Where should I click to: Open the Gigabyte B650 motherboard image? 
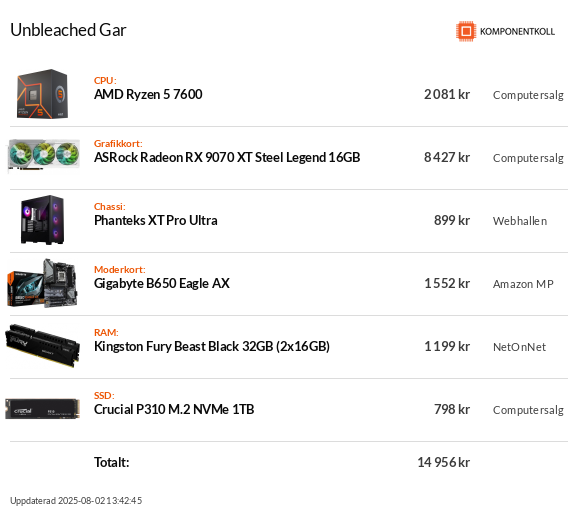[x=43, y=283]
